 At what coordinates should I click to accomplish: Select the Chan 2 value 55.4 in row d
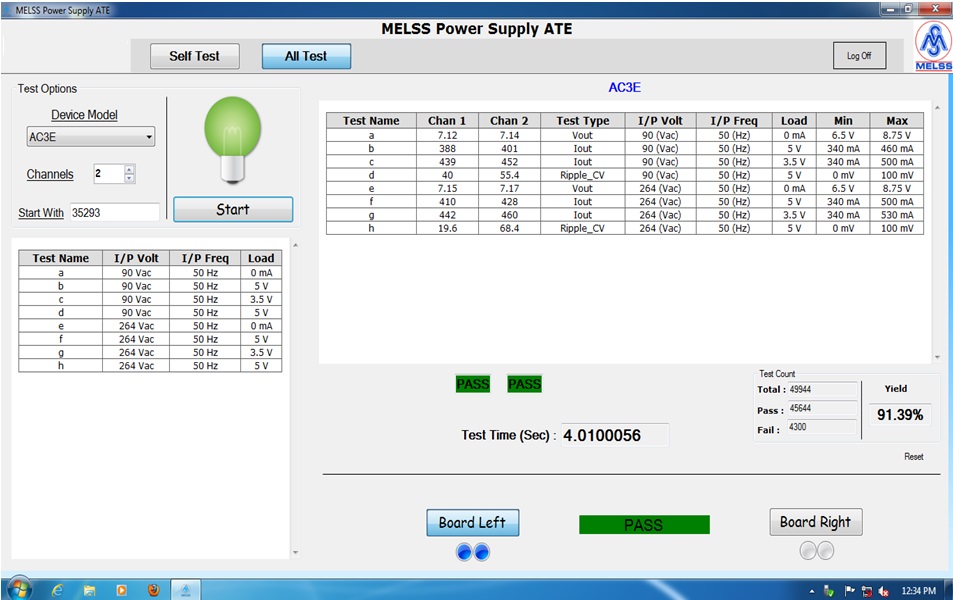(x=509, y=175)
